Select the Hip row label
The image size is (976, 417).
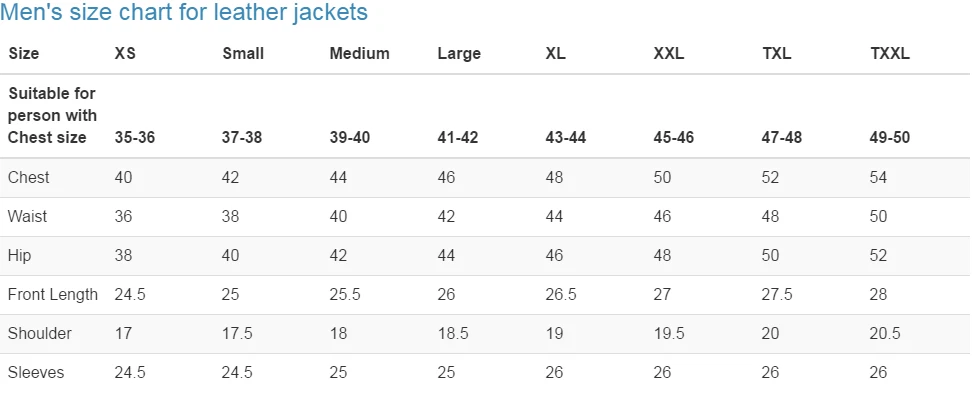click(x=19, y=256)
